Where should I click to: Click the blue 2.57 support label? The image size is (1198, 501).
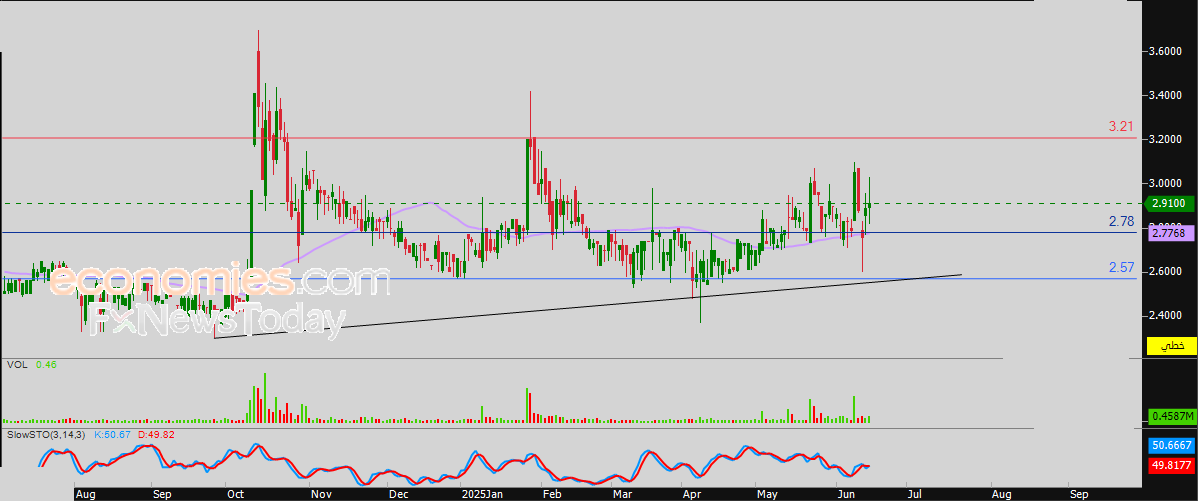pos(1121,268)
